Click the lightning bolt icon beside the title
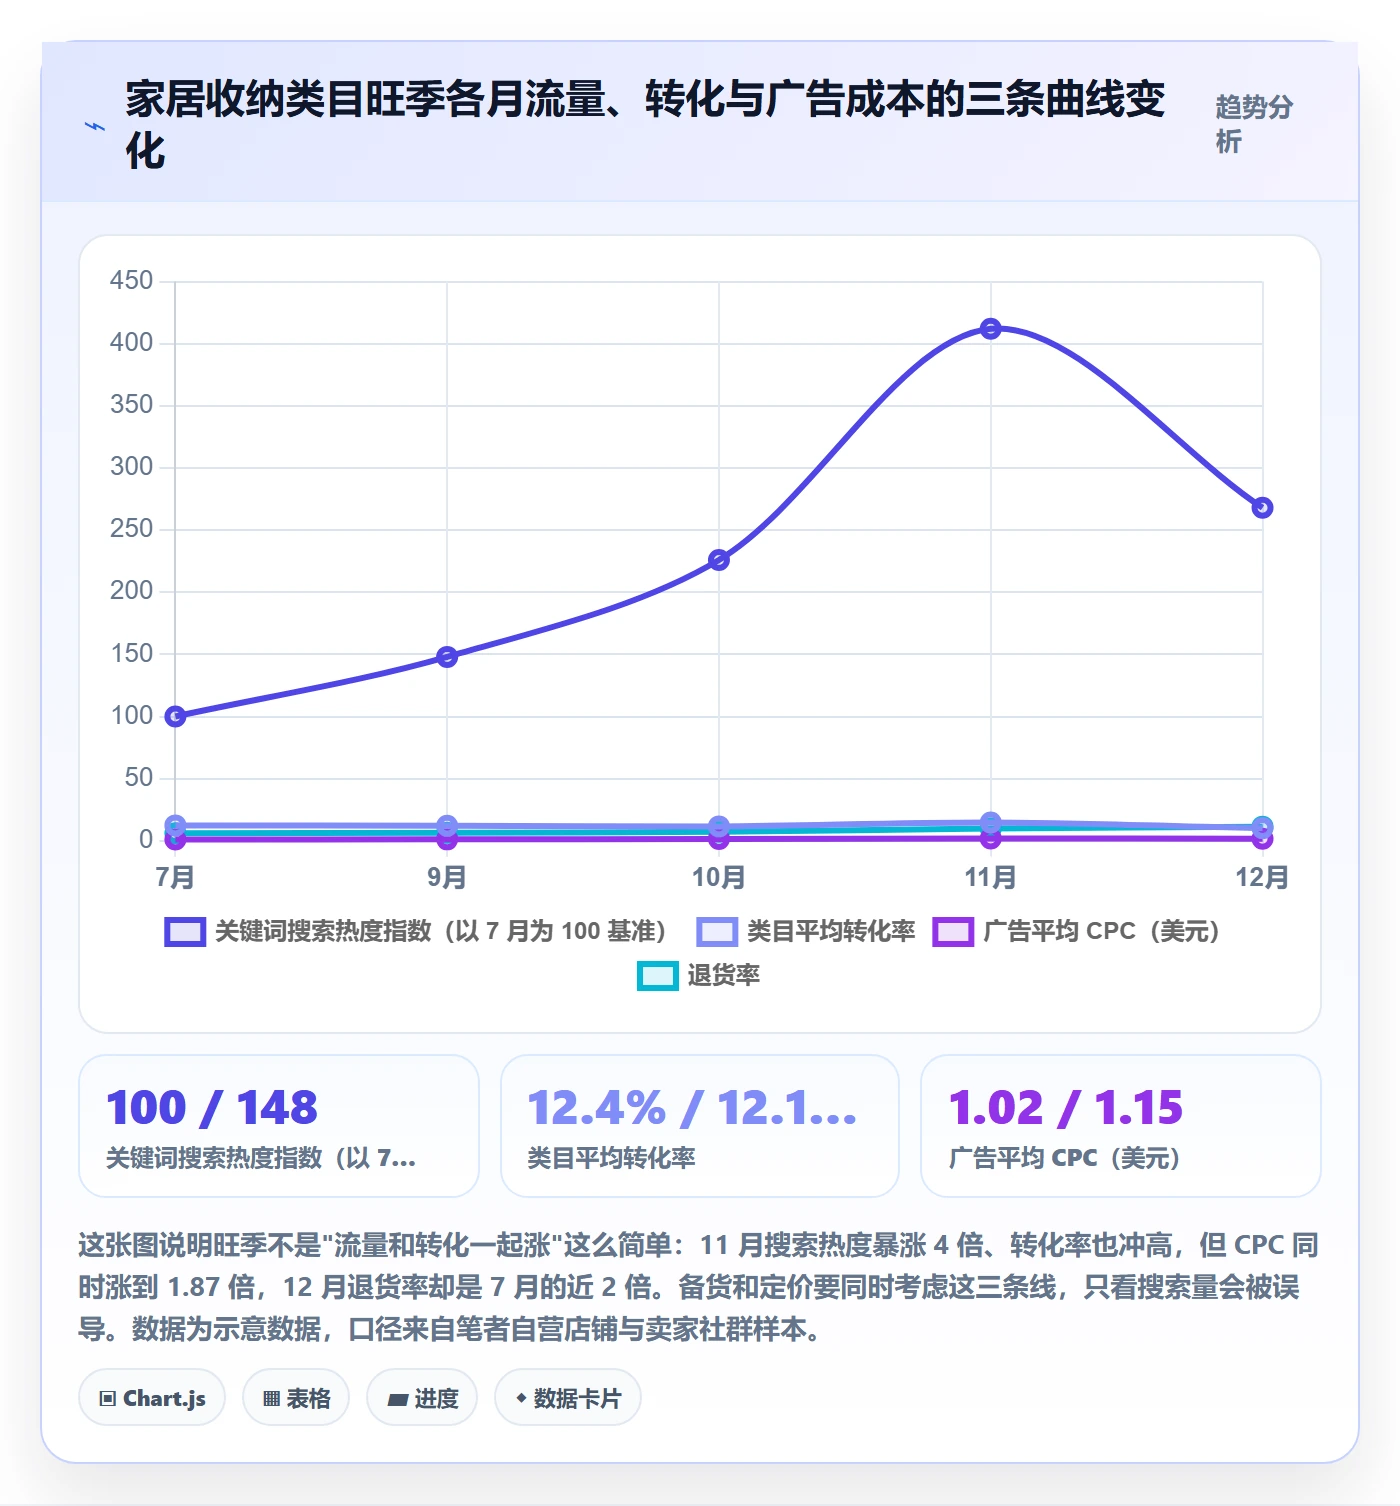 coord(95,126)
